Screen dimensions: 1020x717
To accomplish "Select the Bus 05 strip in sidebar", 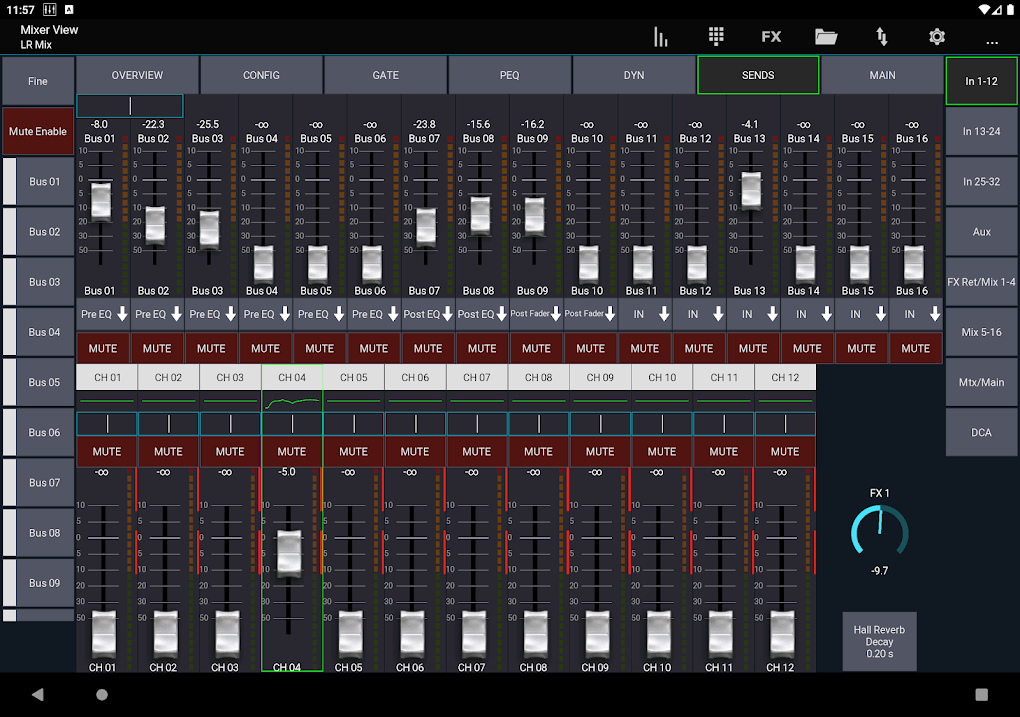I will click(x=38, y=382).
